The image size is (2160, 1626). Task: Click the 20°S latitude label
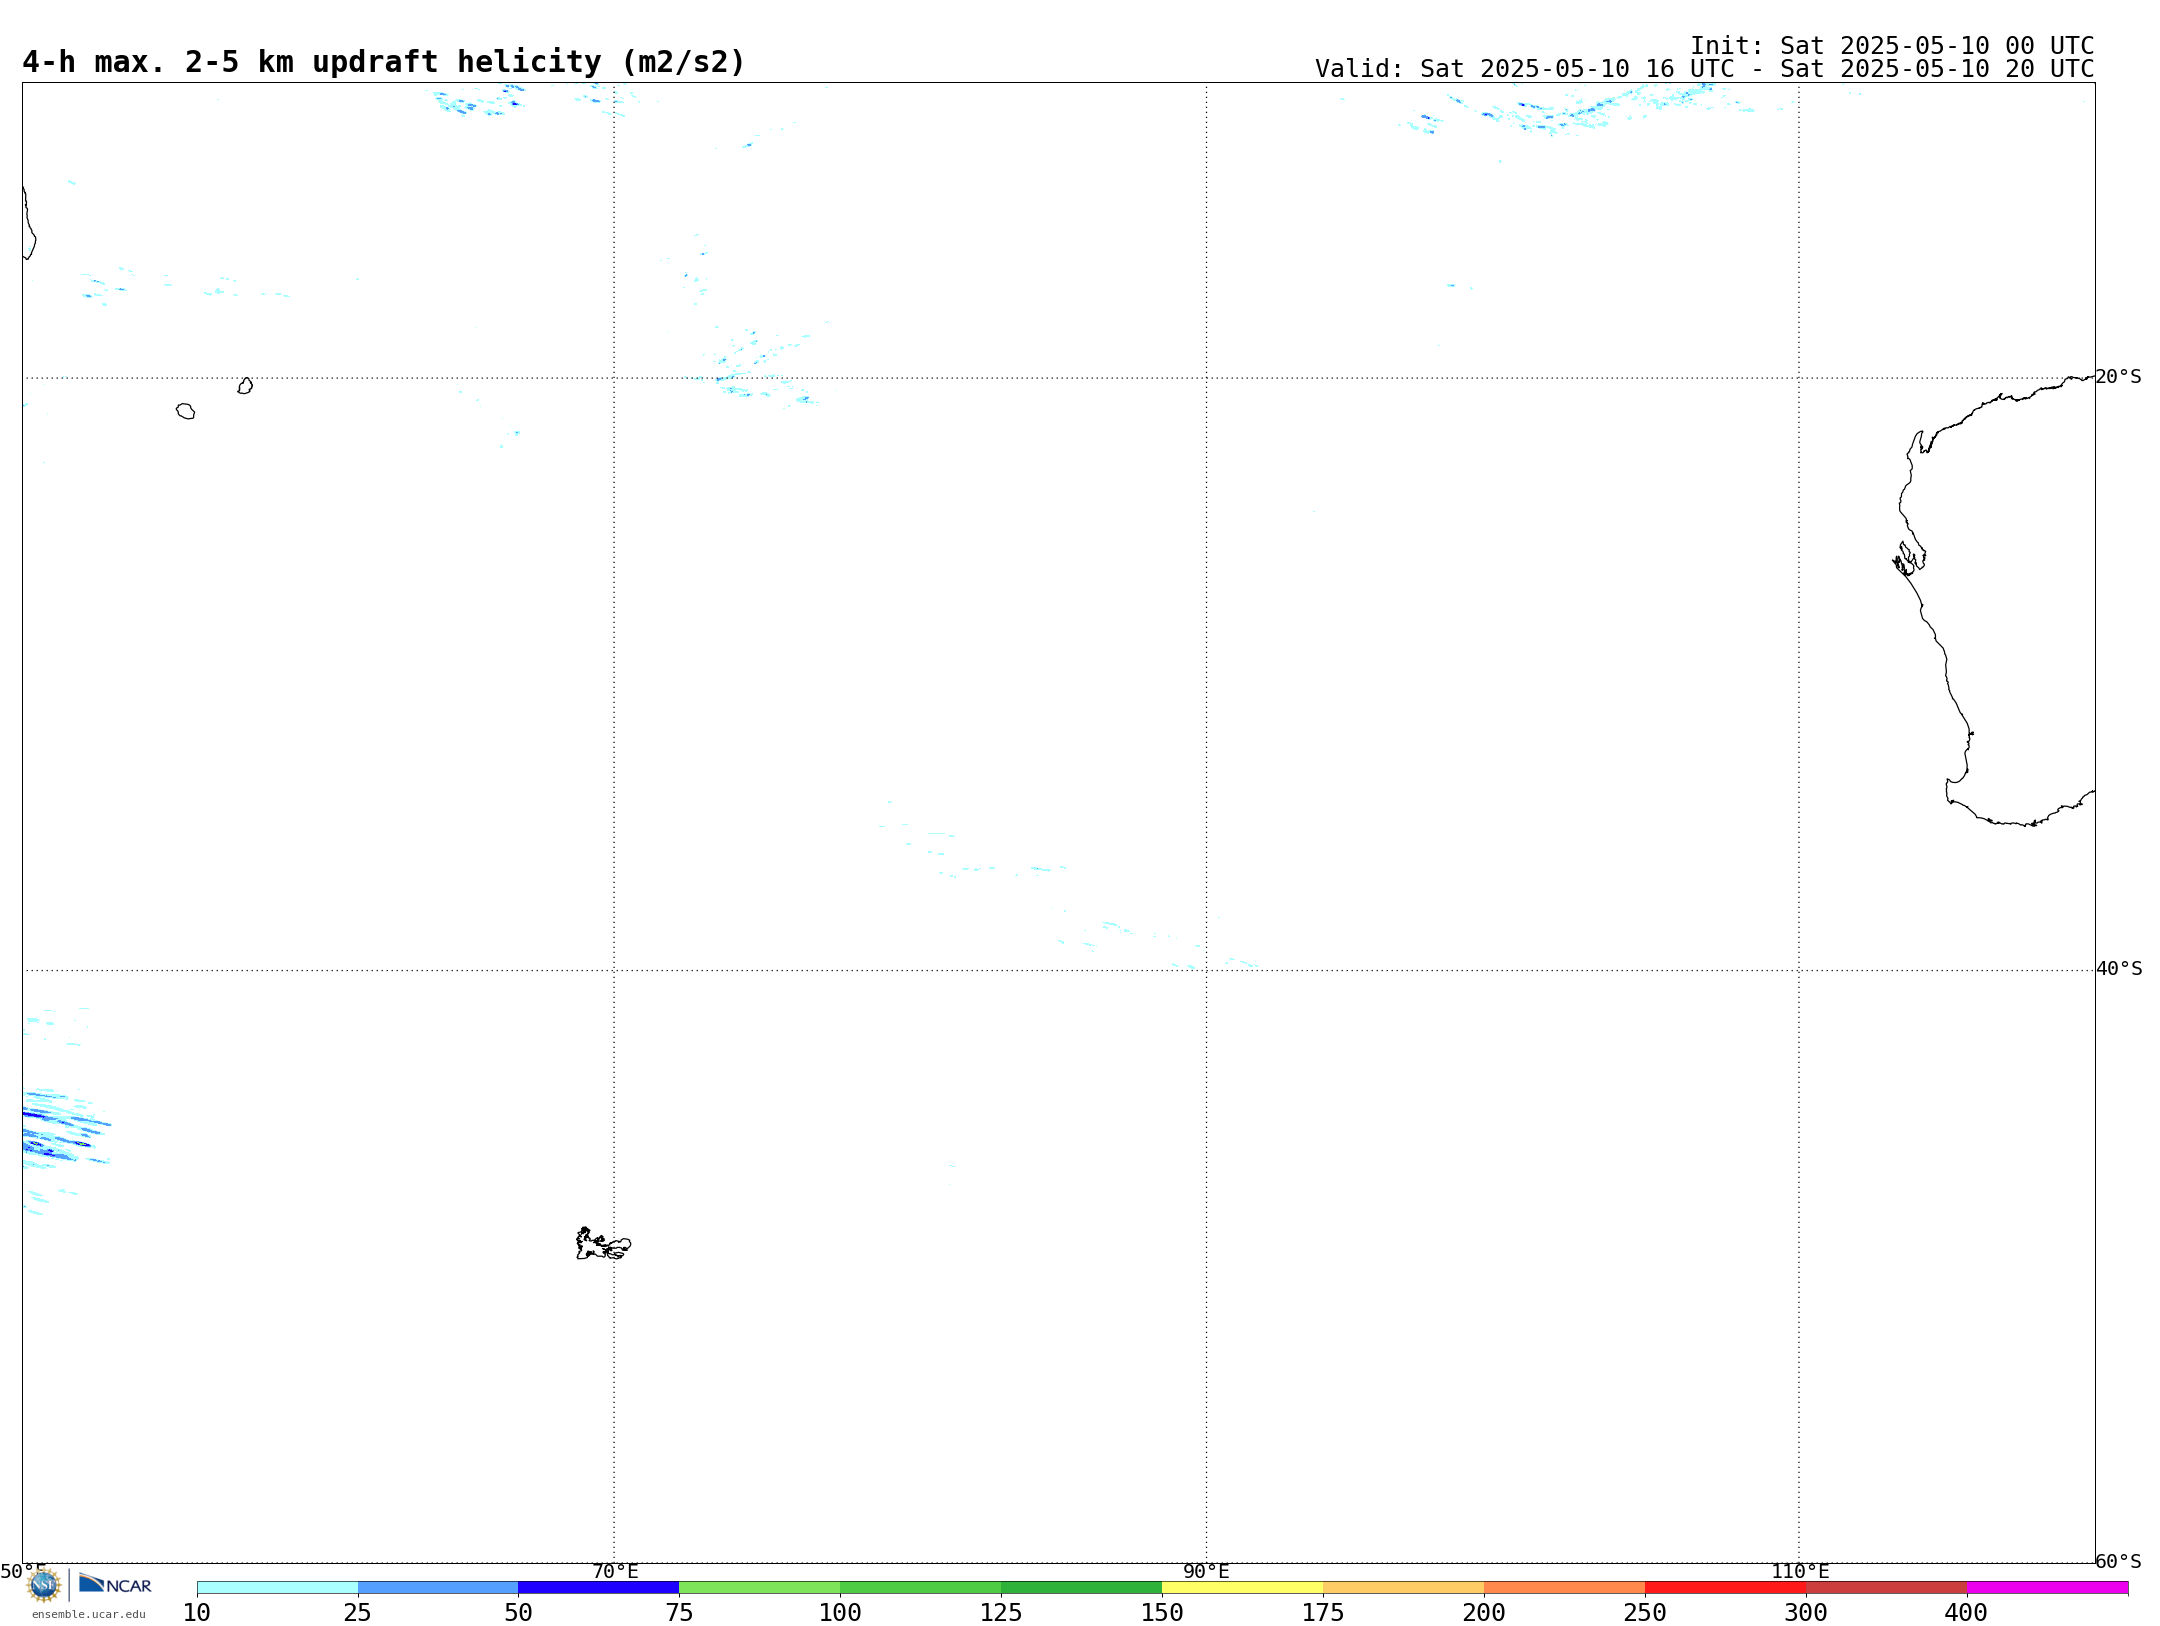(x=2119, y=377)
